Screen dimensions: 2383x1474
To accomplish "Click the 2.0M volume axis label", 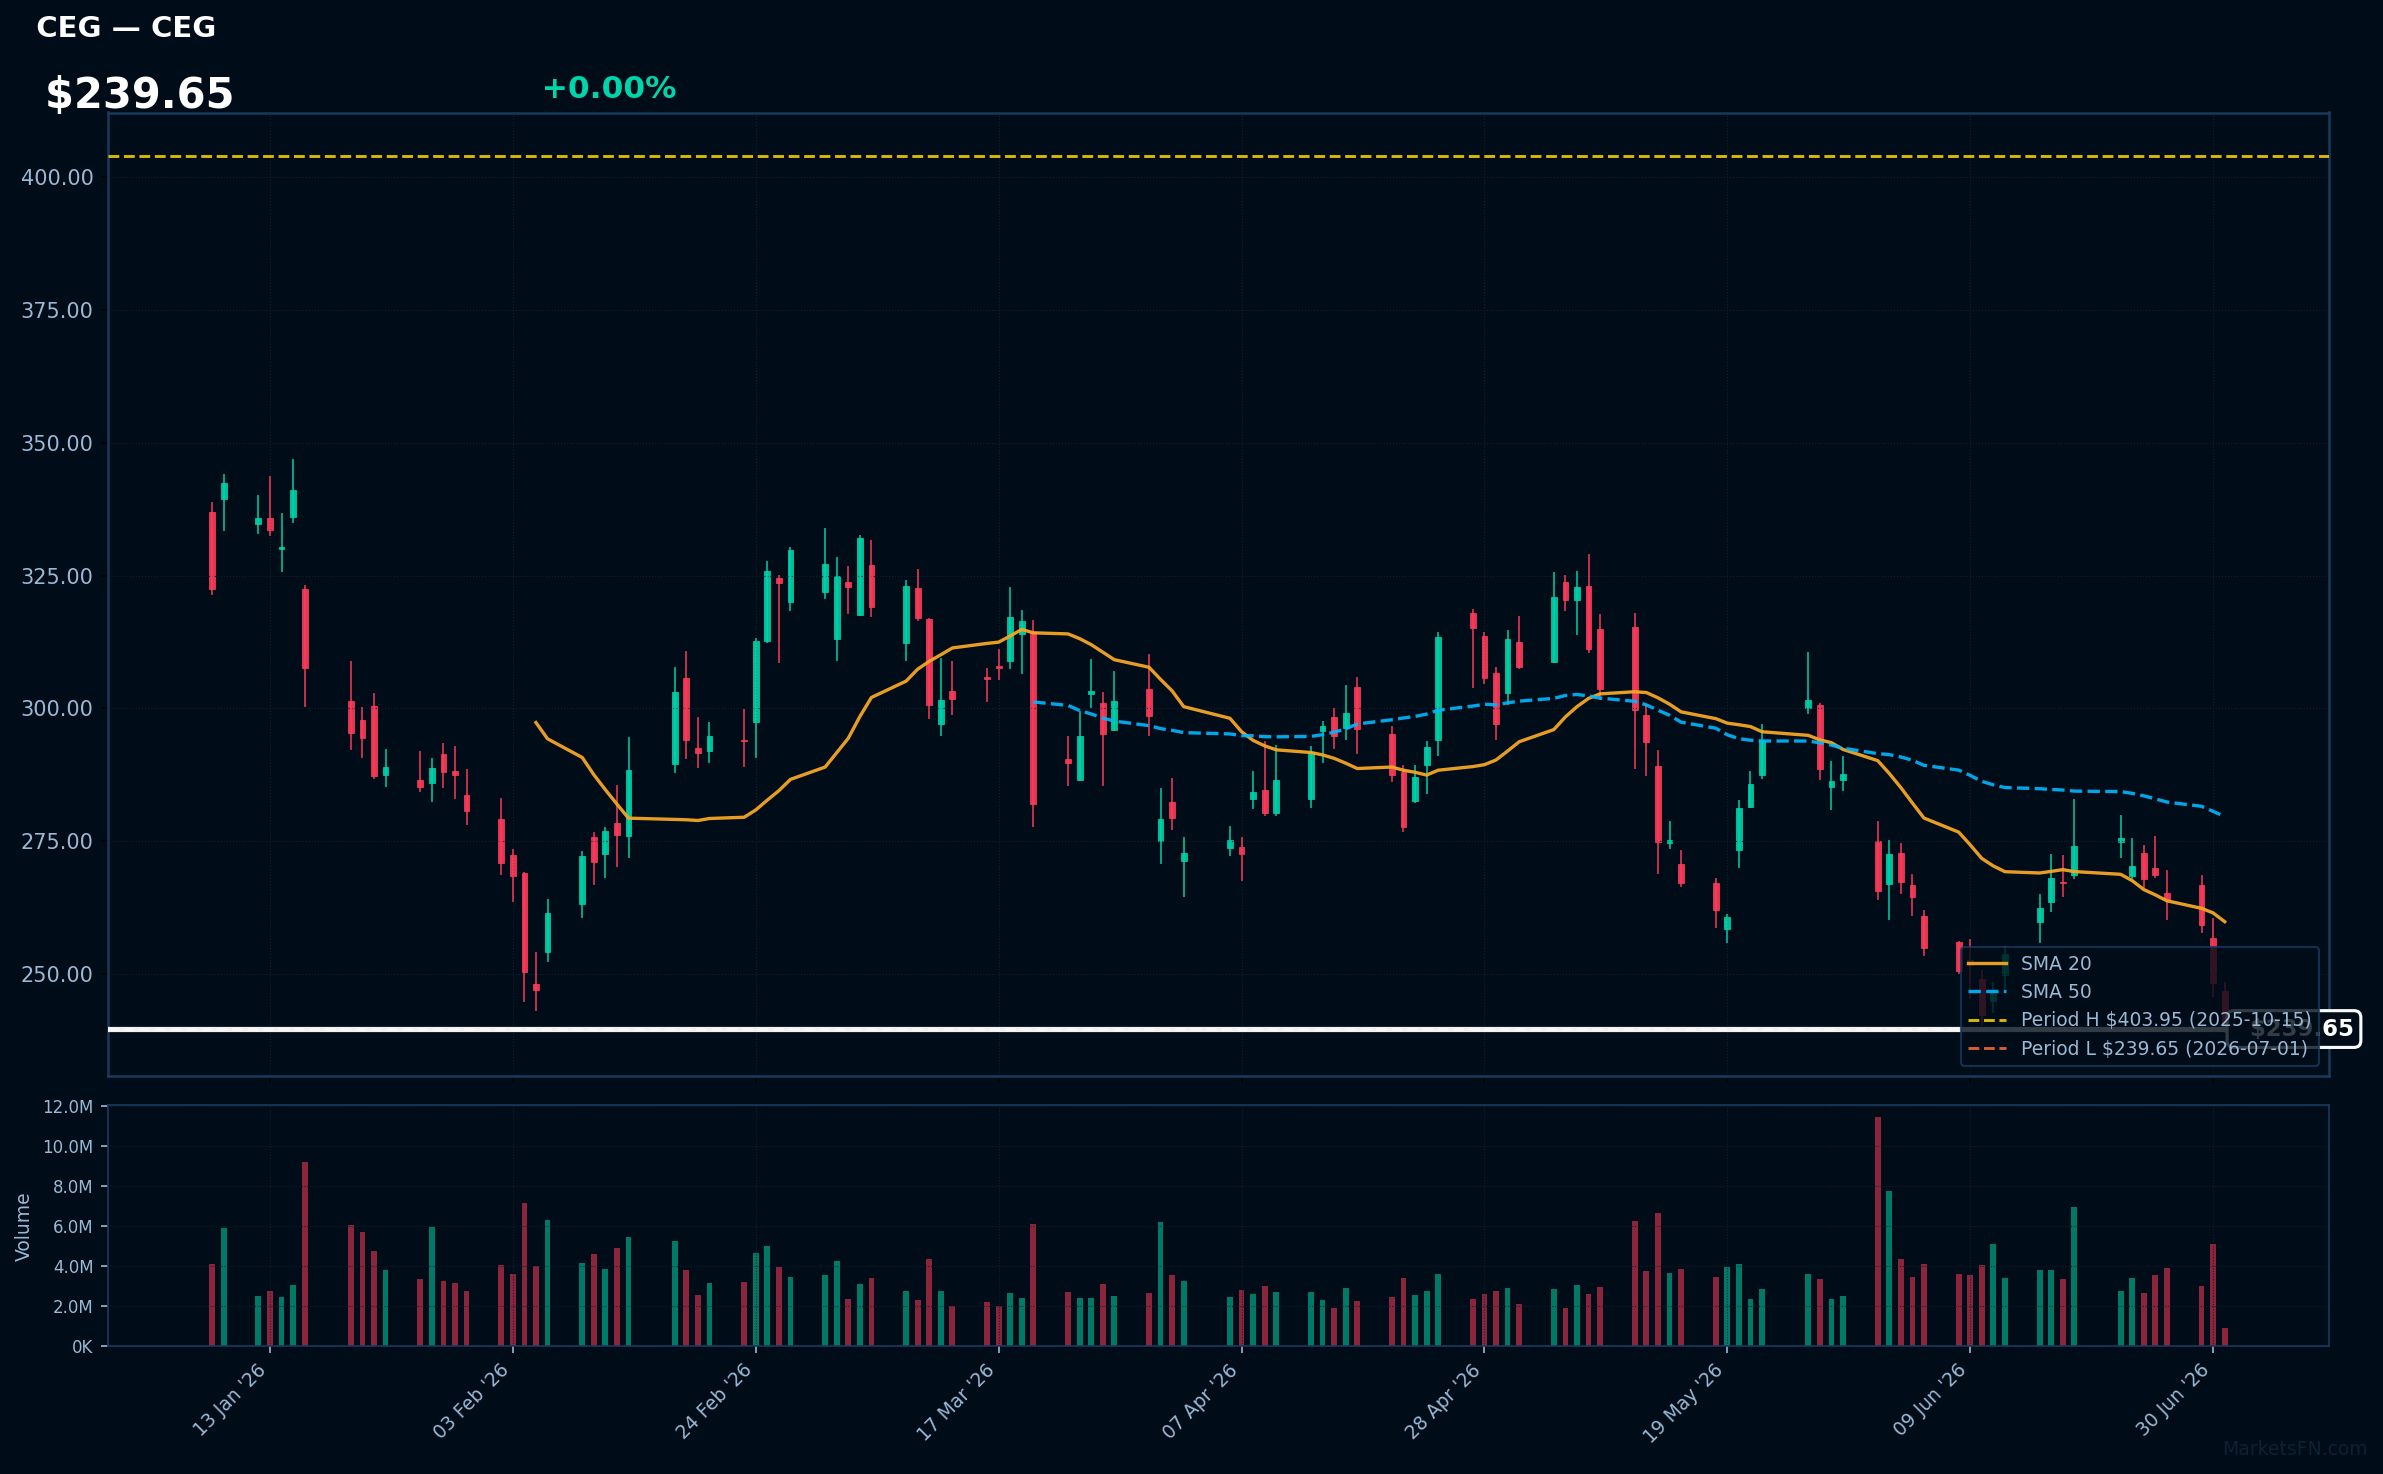I will pos(73,1307).
